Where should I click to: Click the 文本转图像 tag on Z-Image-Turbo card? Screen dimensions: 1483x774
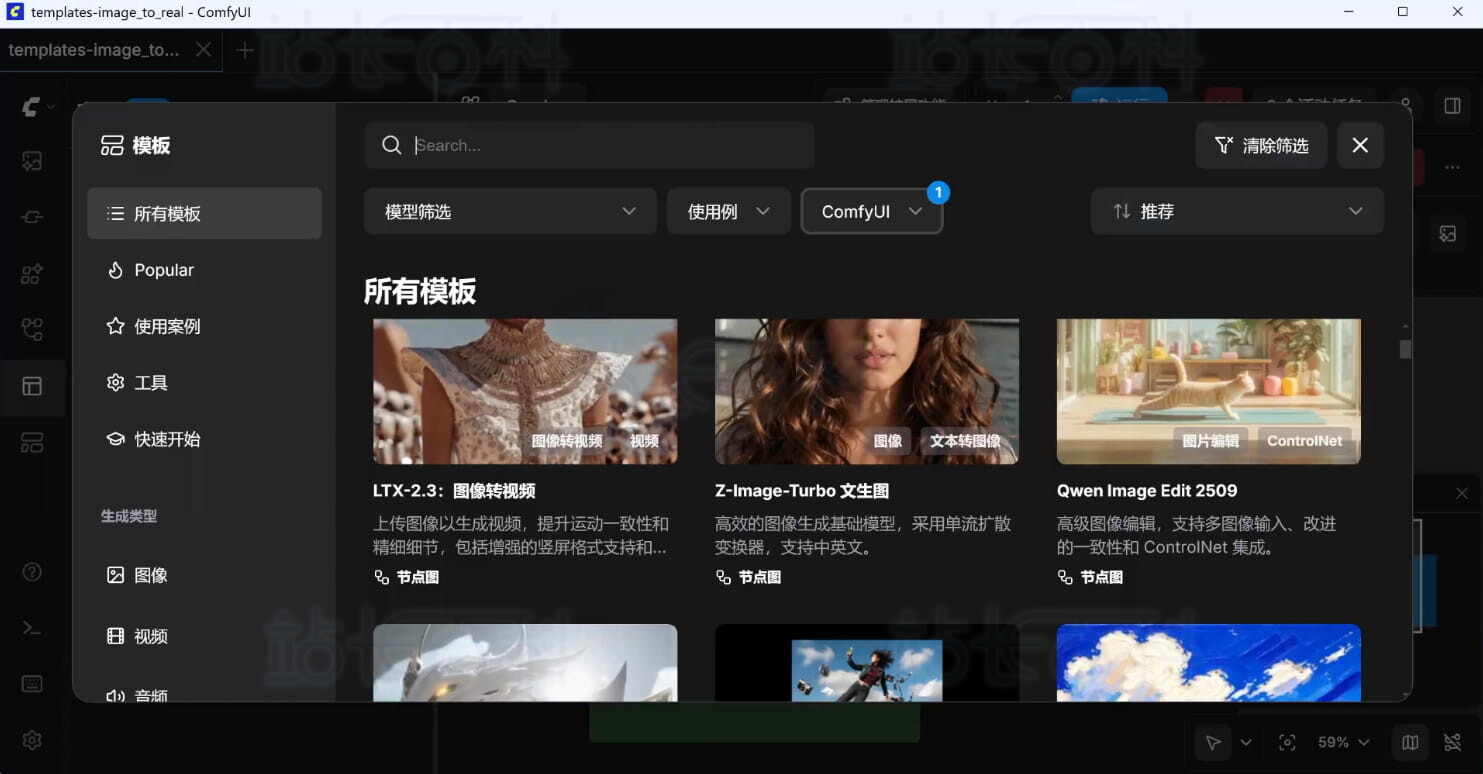coord(965,441)
